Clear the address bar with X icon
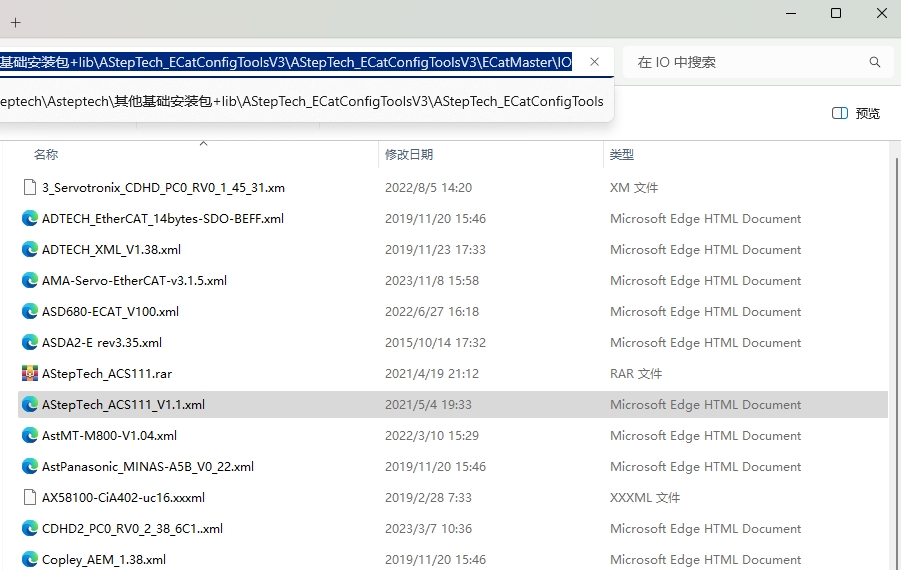901x570 pixels. coord(595,62)
